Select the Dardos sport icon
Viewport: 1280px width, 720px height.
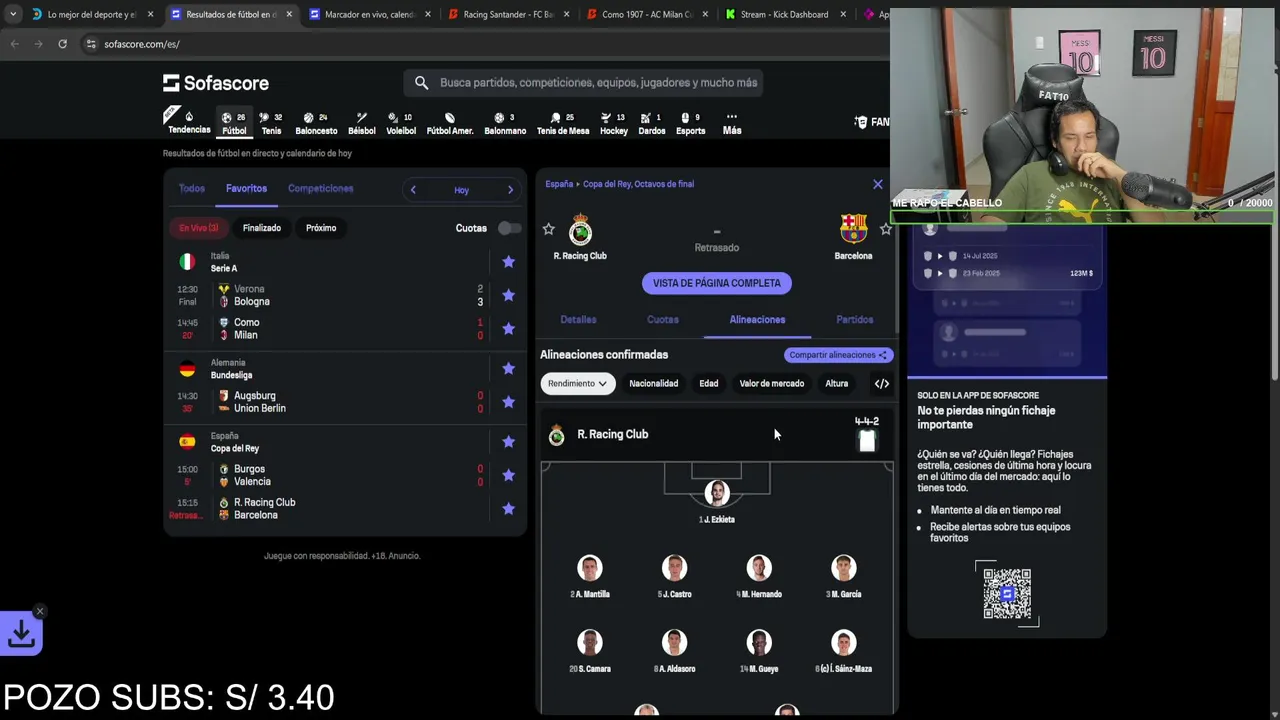point(651,123)
